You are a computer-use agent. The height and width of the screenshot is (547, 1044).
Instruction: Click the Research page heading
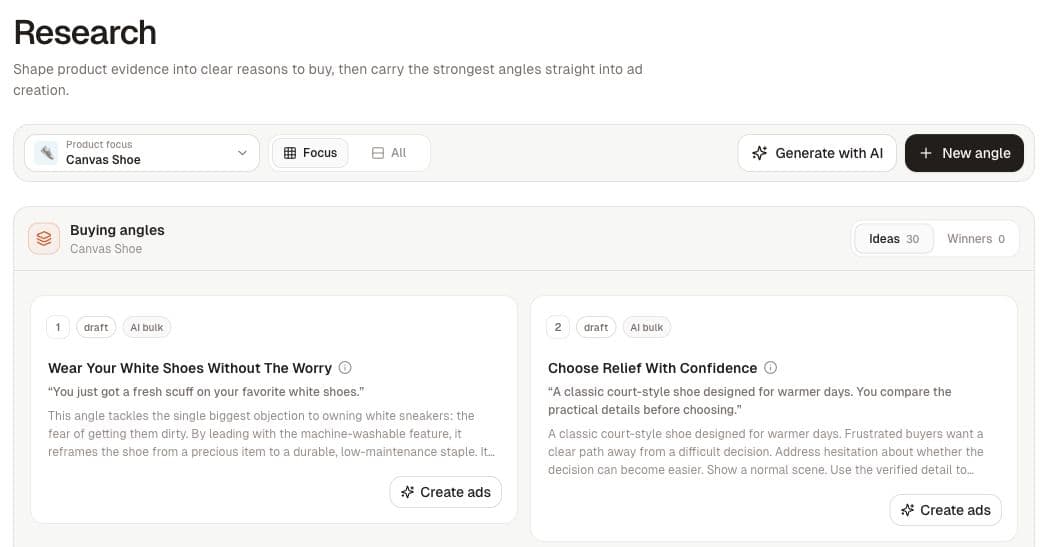(x=85, y=33)
